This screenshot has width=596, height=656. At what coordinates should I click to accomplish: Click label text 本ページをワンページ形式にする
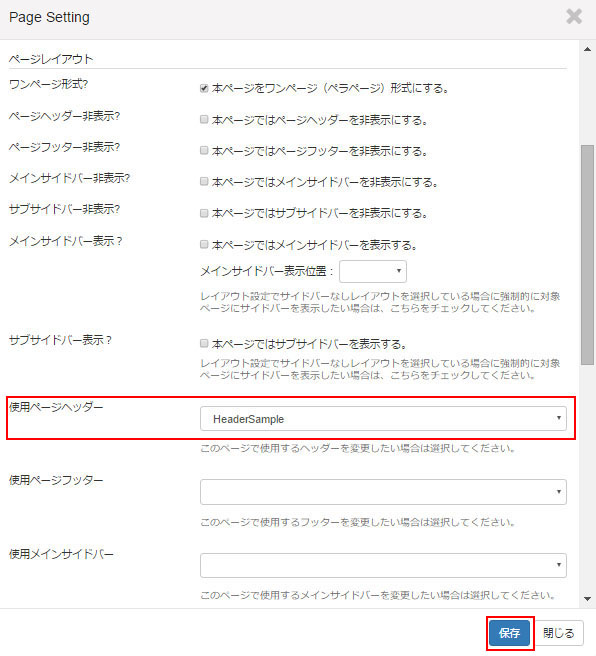pyautogui.click(x=330, y=88)
